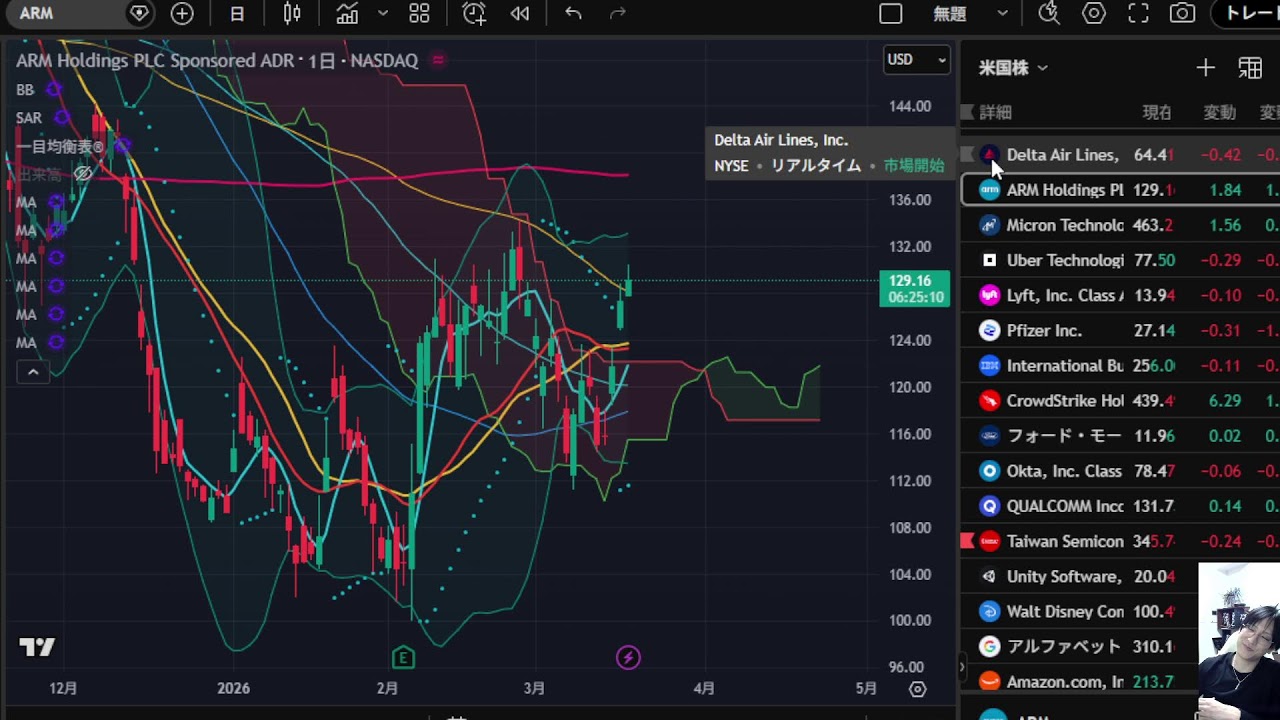Toggle flag on Delta Air Lines row

[967, 154]
